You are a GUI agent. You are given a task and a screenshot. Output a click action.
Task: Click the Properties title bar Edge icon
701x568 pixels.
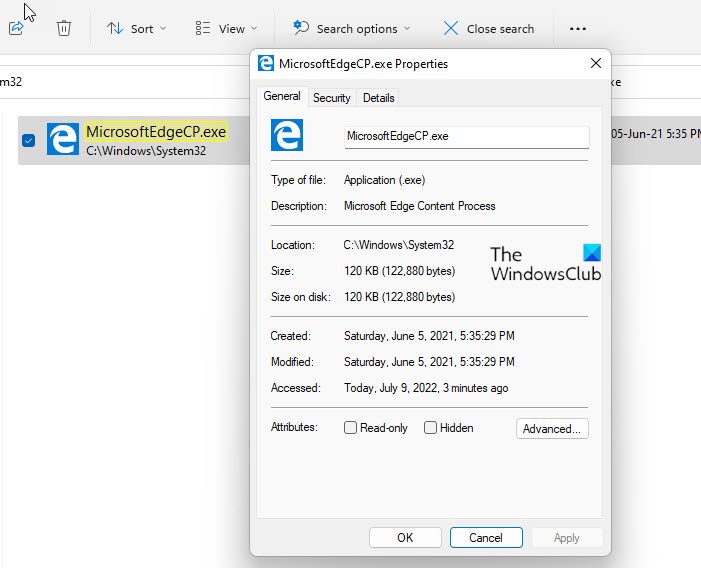tap(266, 63)
